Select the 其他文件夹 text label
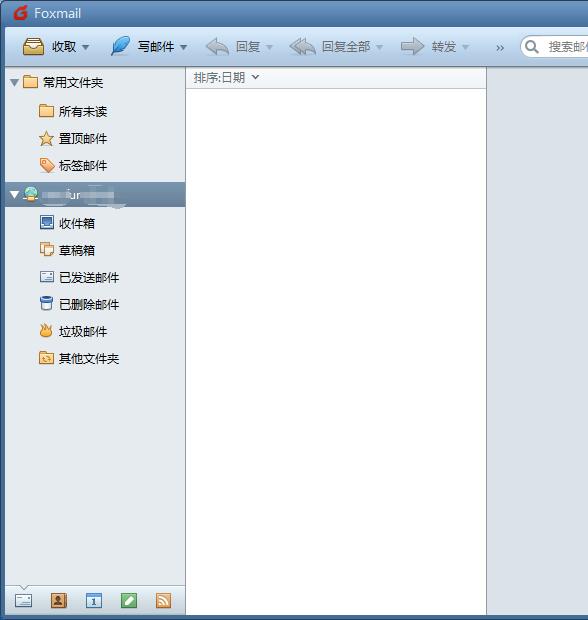Screen dimensions: 588x620 89,359
